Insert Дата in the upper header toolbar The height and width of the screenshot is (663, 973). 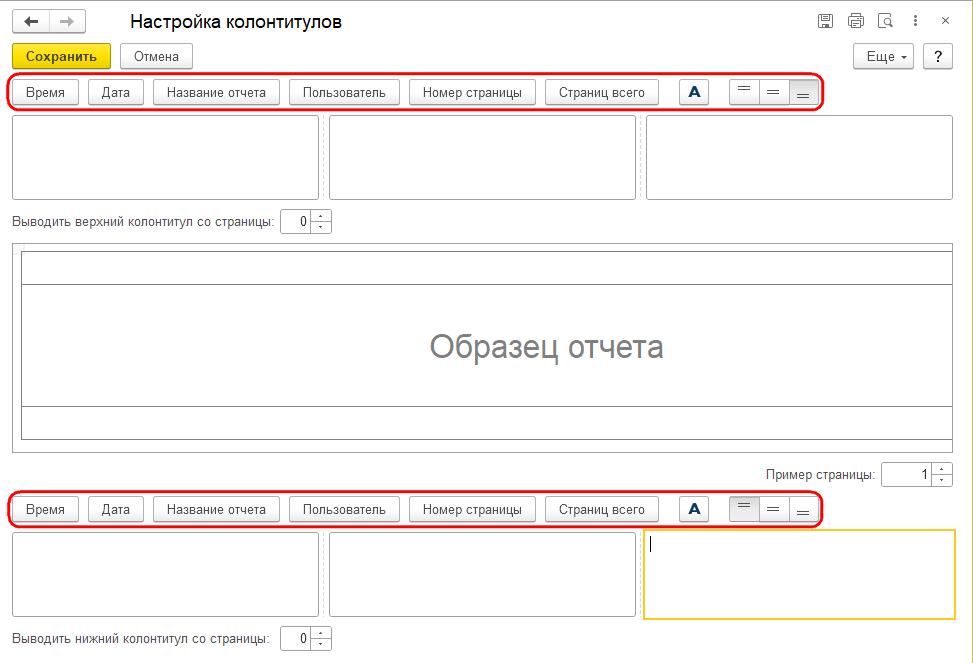(116, 92)
